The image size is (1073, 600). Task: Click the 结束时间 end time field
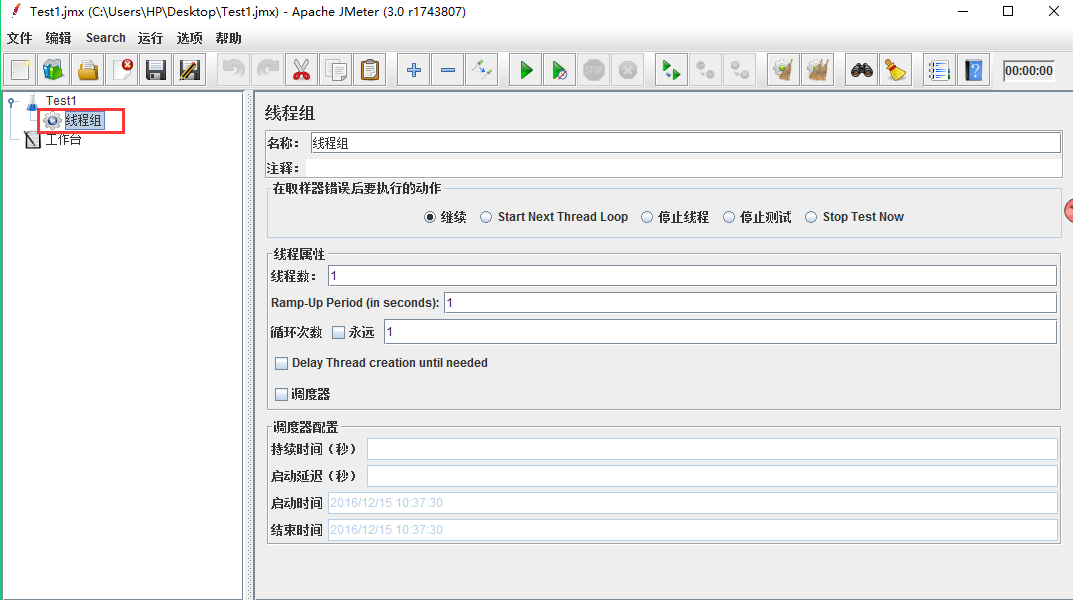[x=693, y=530]
